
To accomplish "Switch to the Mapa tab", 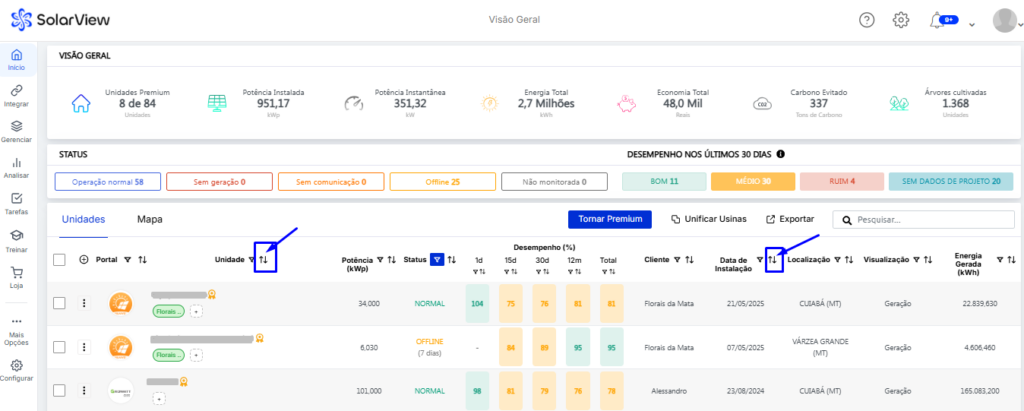I will point(149,219).
